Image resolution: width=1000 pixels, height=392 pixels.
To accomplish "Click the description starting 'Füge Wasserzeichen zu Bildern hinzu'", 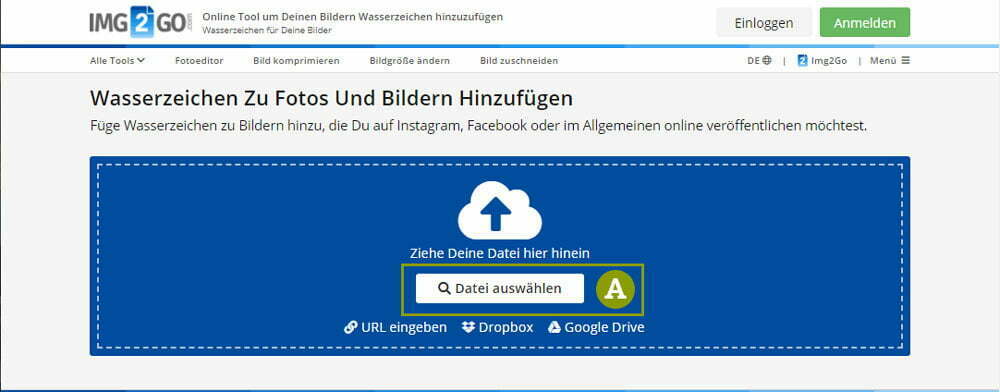I will (x=479, y=126).
